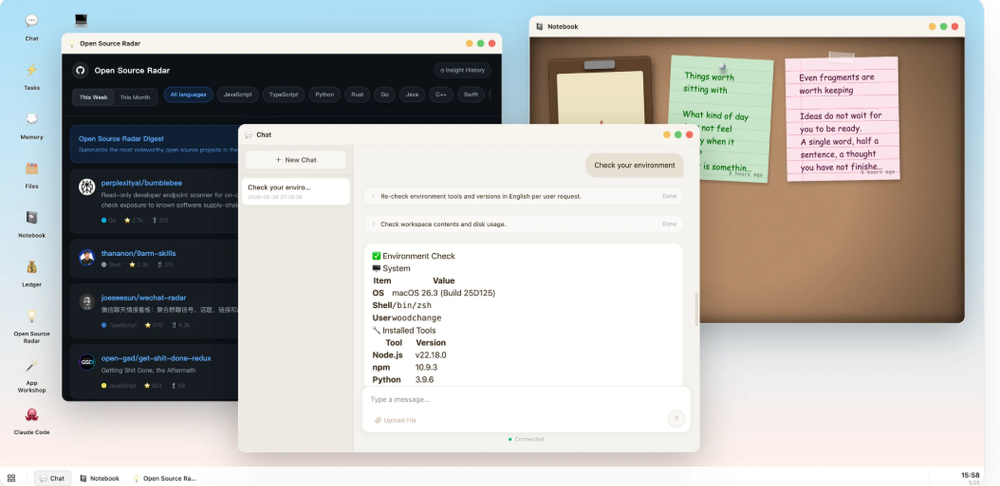Click the Node.js v22.18.0 version row
This screenshot has height=486, width=1000.
409,355
